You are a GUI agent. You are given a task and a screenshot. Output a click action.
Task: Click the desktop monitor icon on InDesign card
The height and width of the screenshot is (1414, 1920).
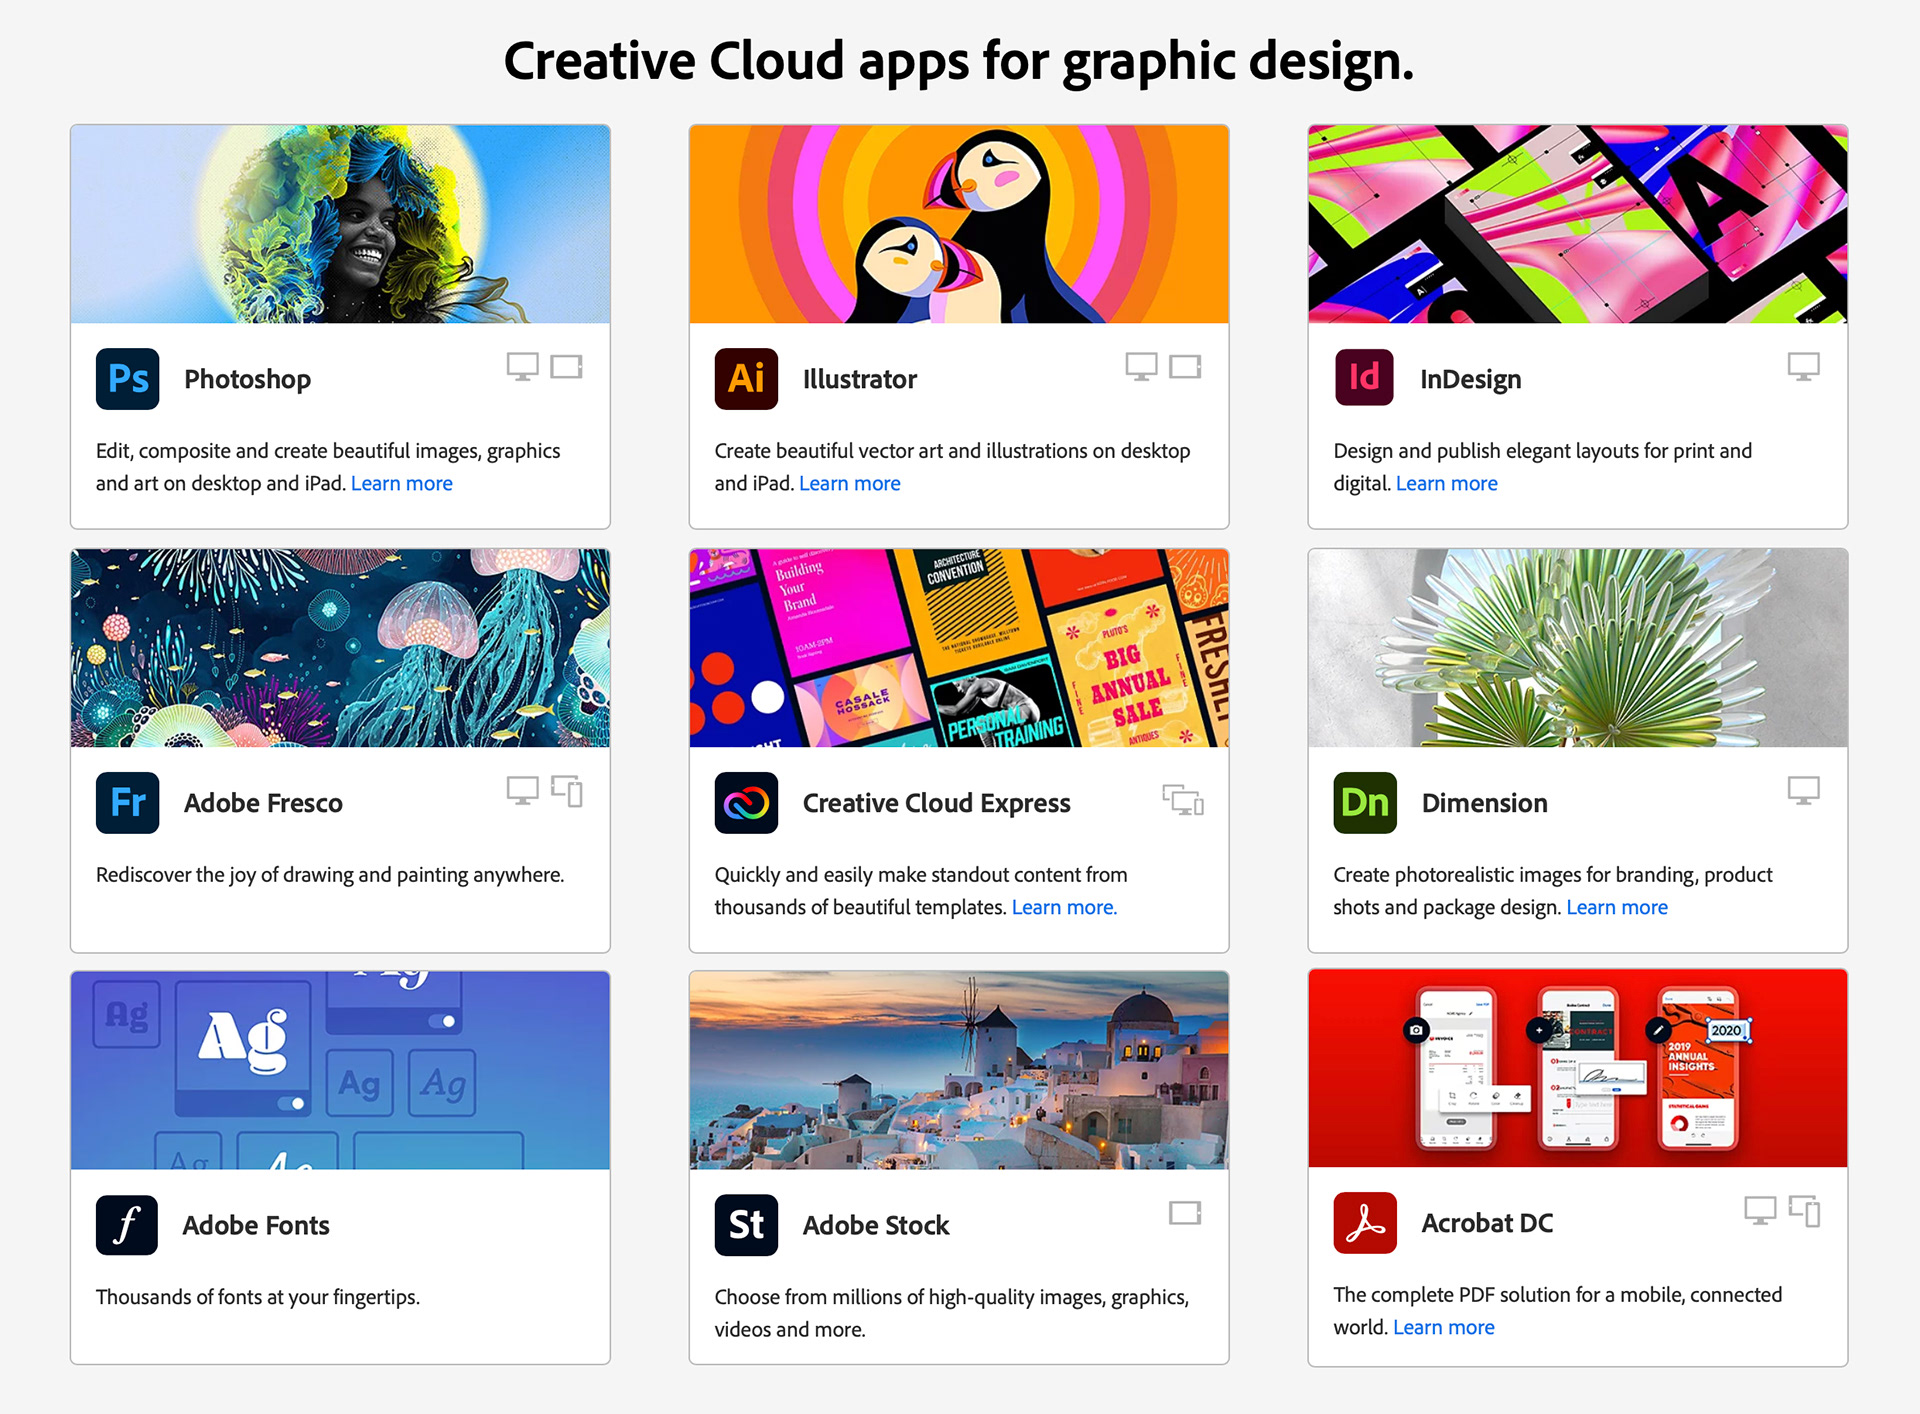[x=1804, y=367]
